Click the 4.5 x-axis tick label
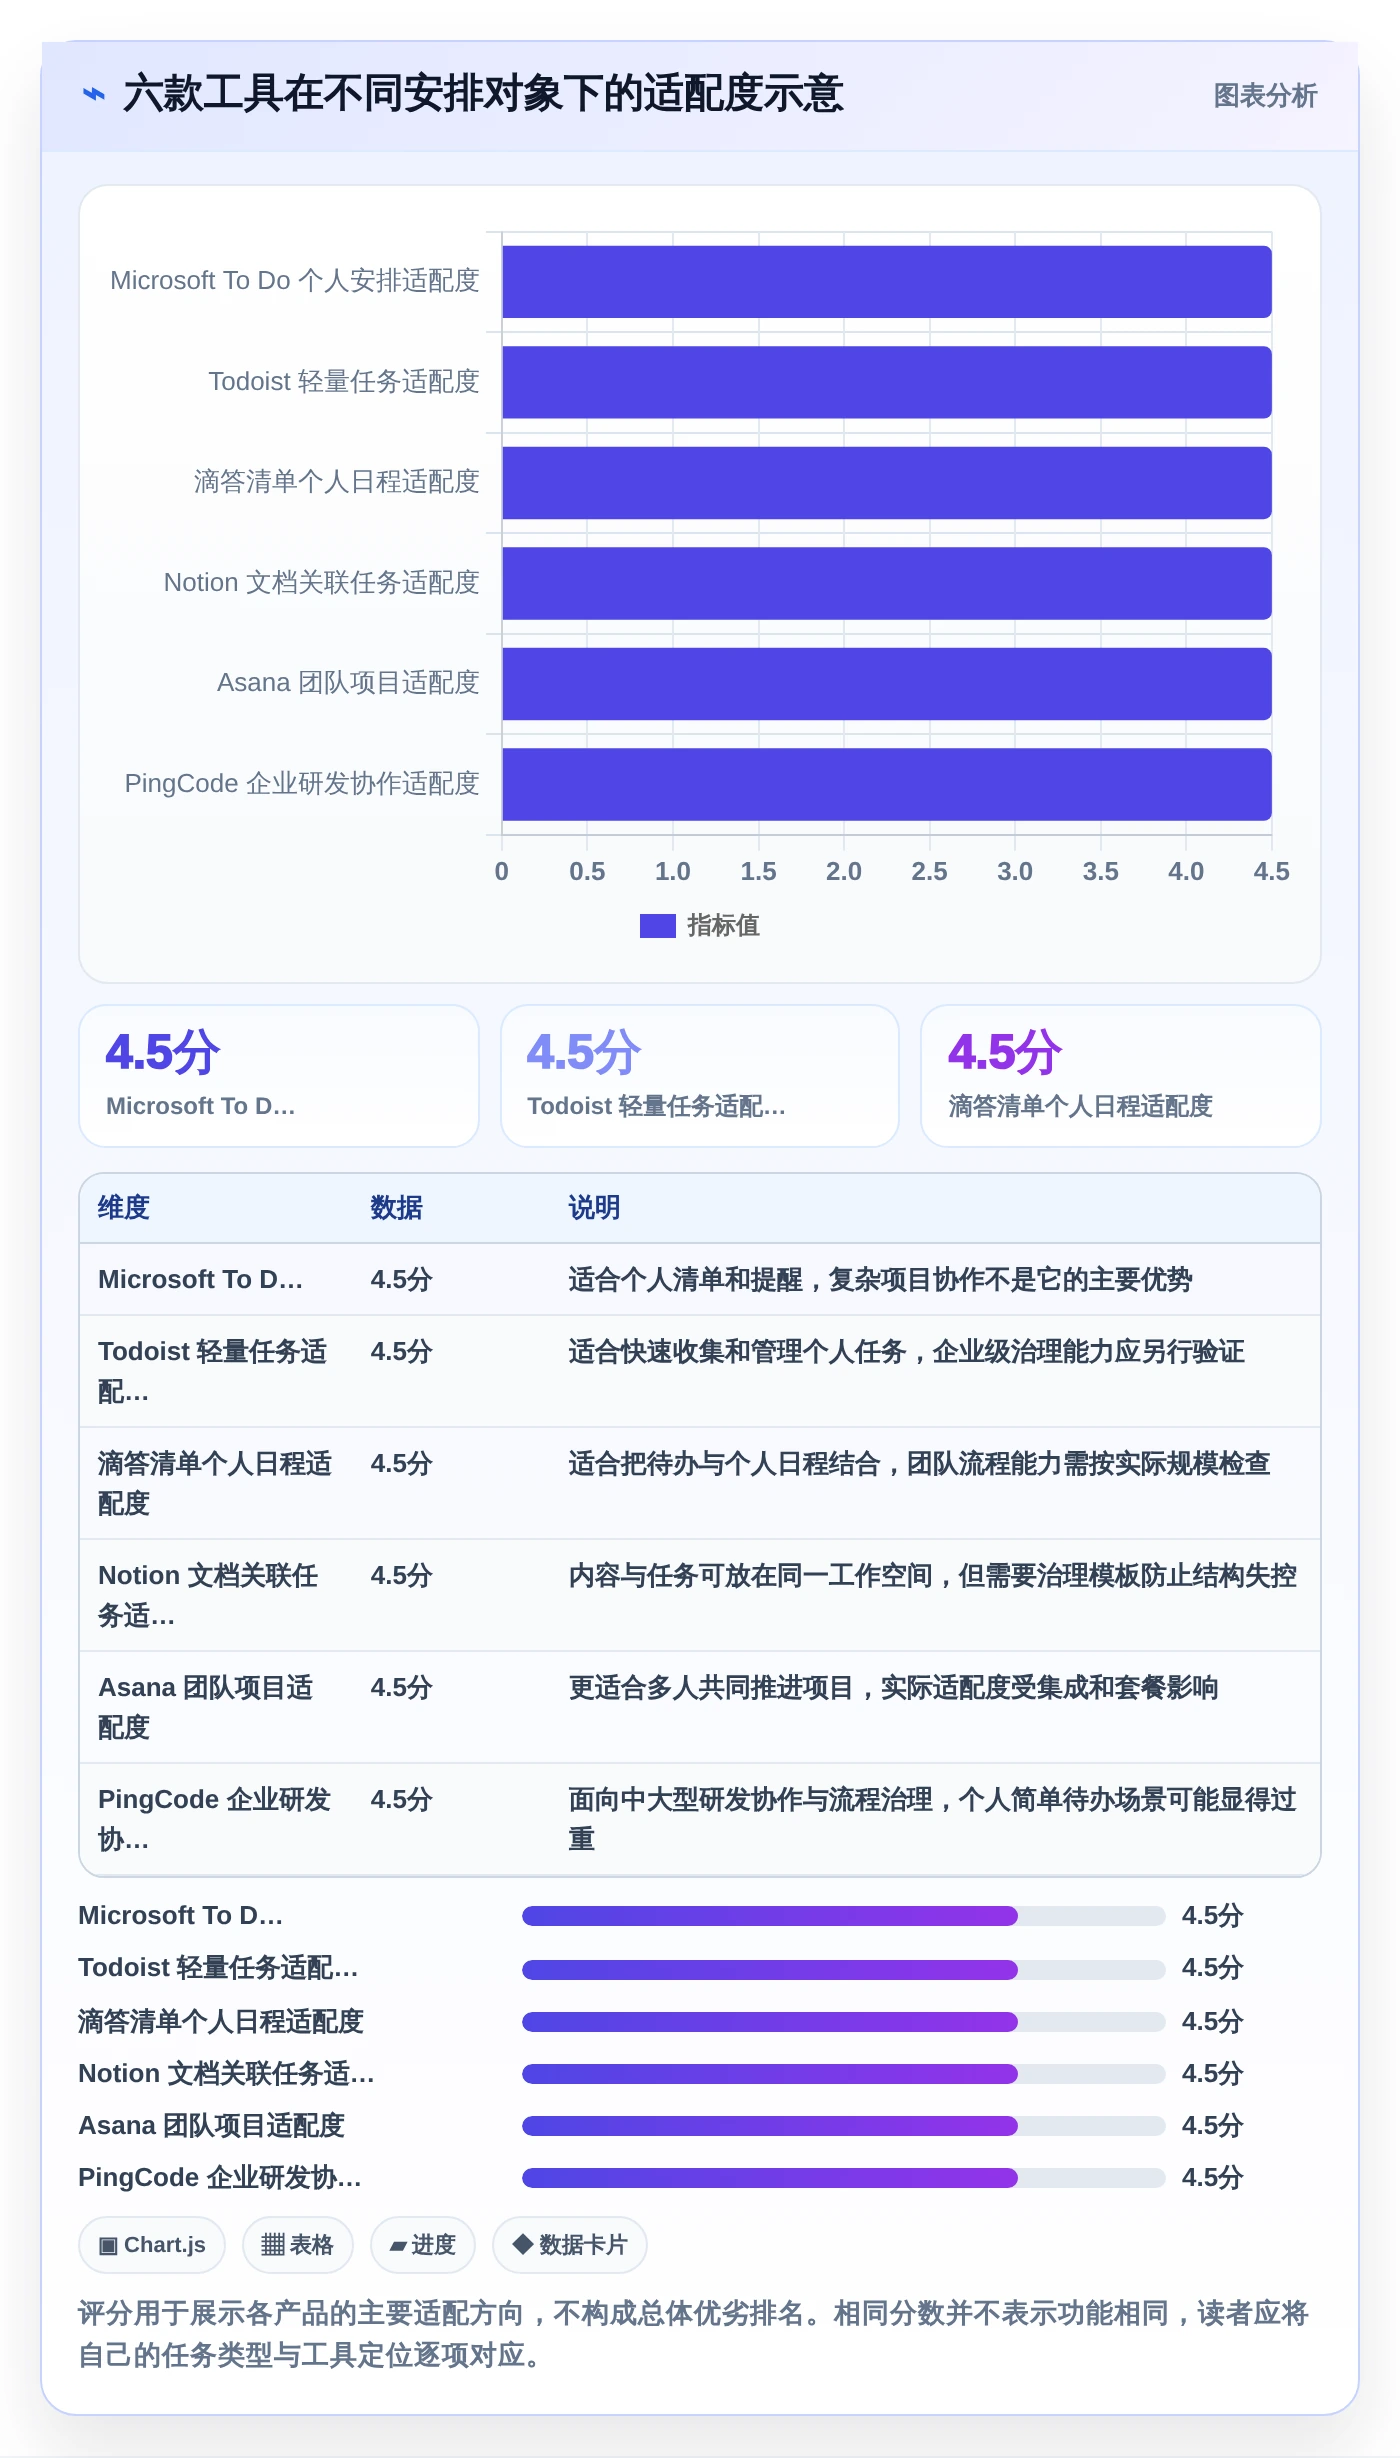The width and height of the screenshot is (1400, 2458). coord(1272,872)
